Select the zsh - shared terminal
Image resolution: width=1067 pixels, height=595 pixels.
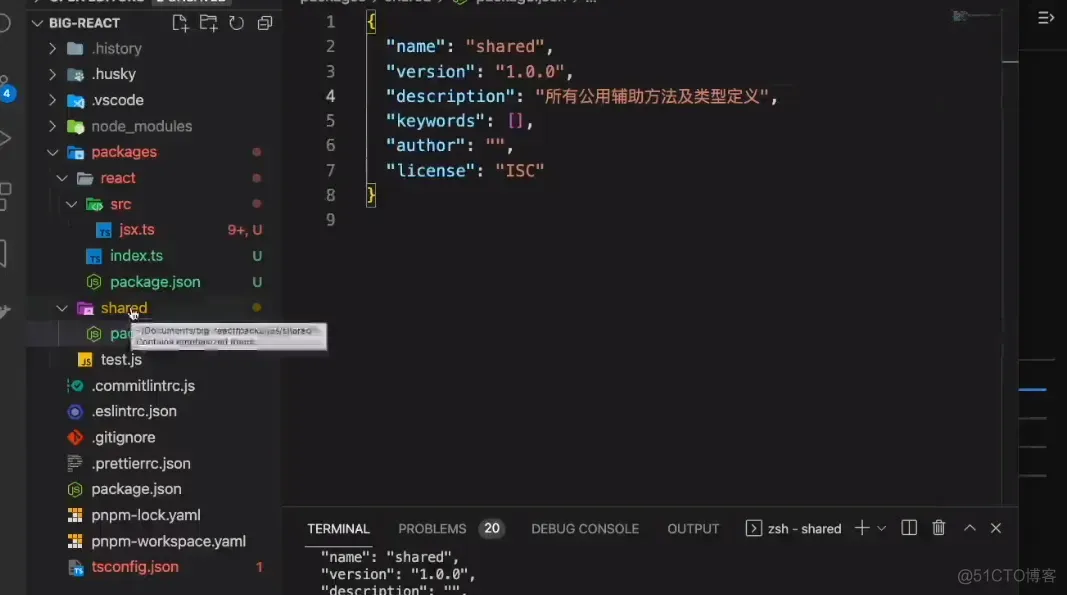click(x=793, y=529)
